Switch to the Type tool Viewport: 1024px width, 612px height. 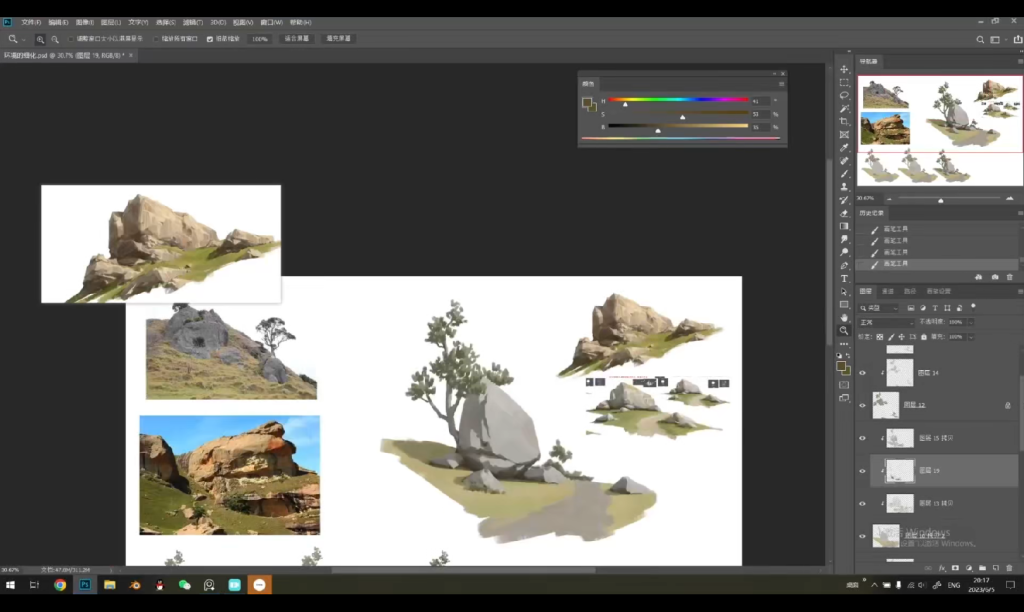(x=844, y=278)
